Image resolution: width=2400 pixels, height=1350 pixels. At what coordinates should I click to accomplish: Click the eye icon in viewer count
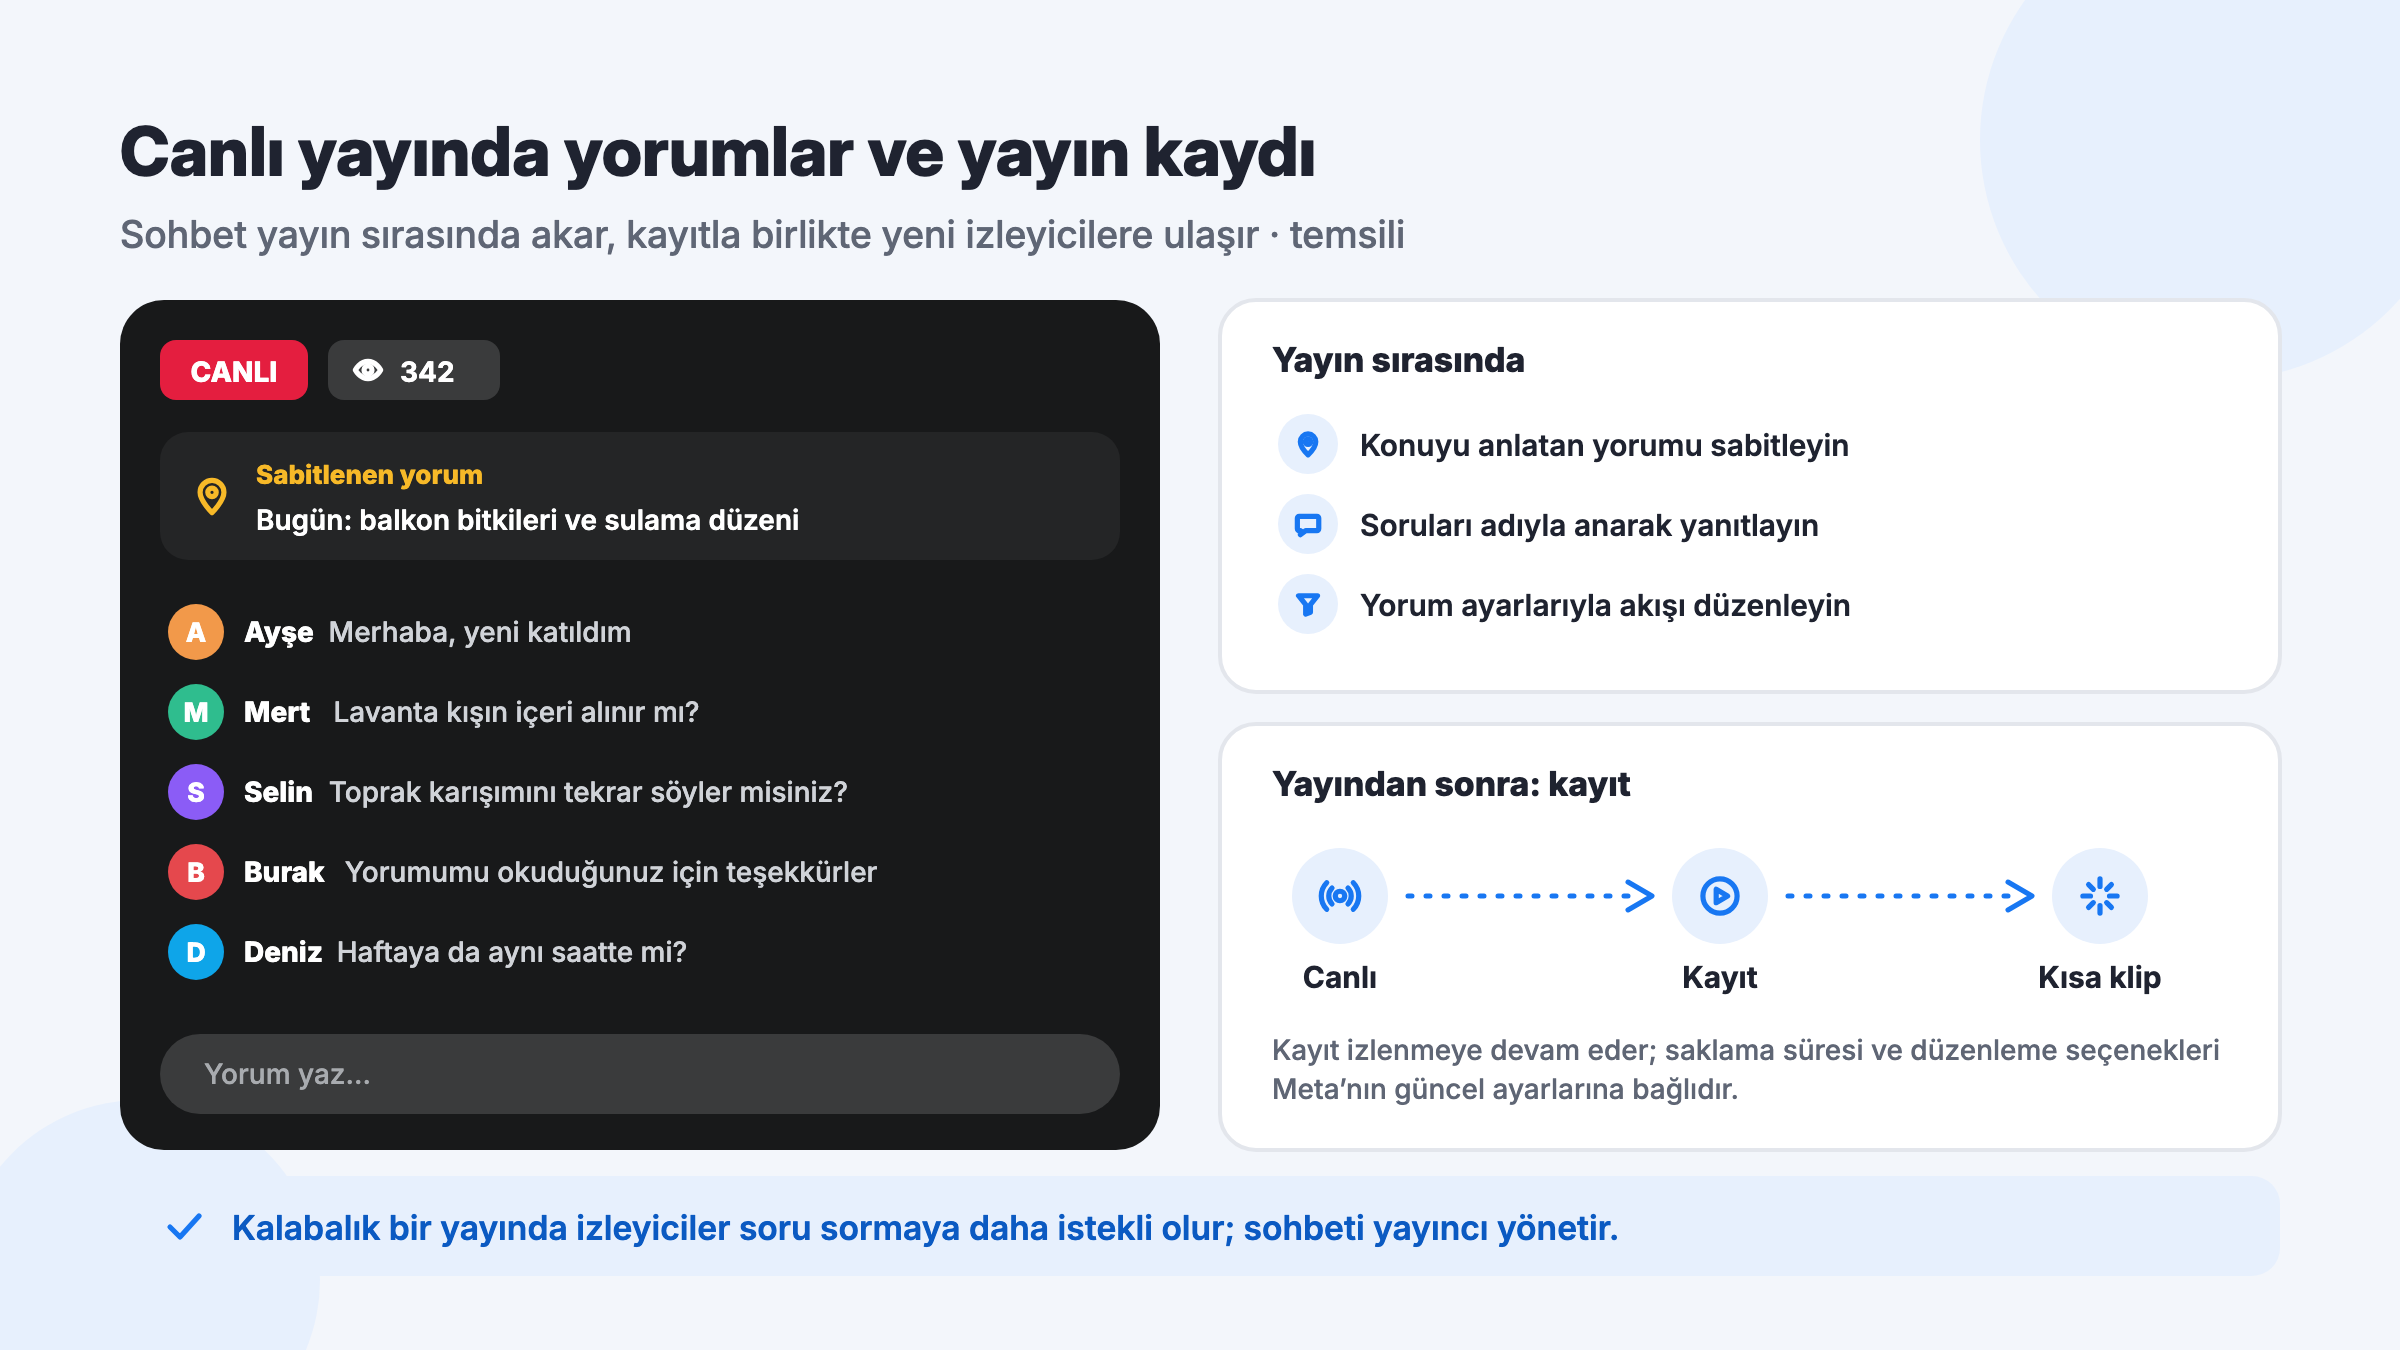coord(368,371)
